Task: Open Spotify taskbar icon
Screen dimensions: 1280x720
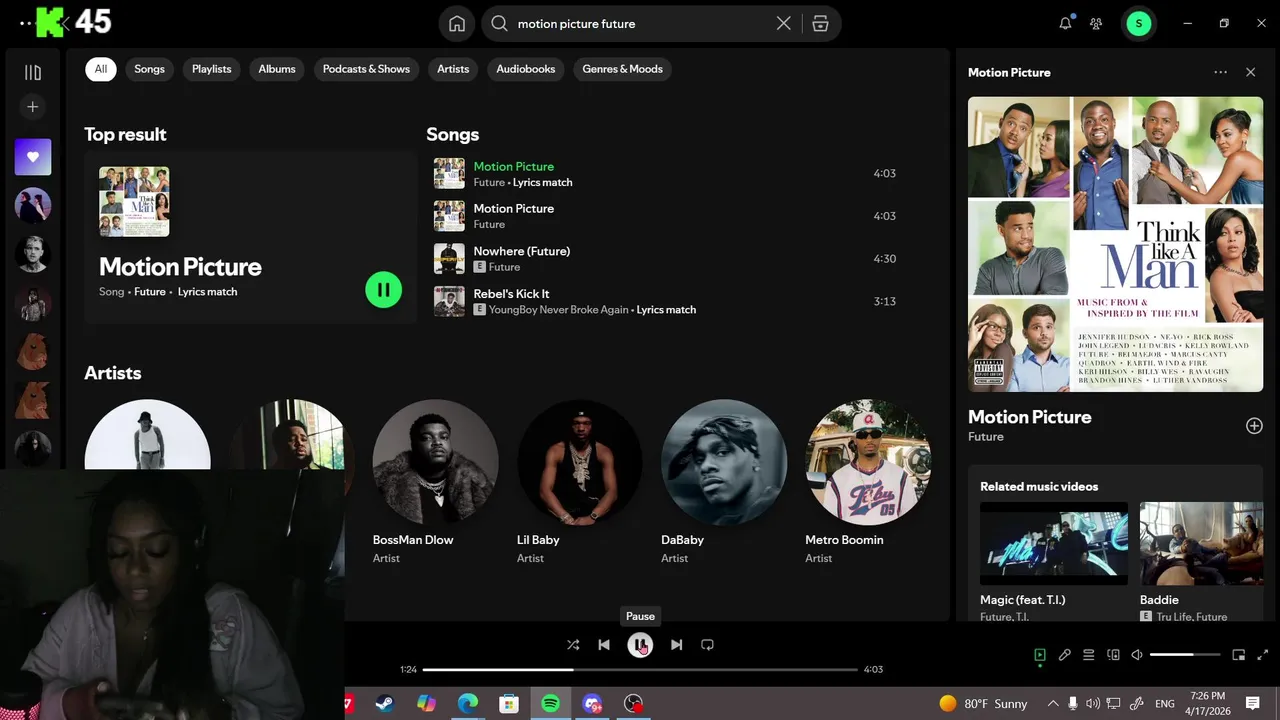Action: coord(550,704)
